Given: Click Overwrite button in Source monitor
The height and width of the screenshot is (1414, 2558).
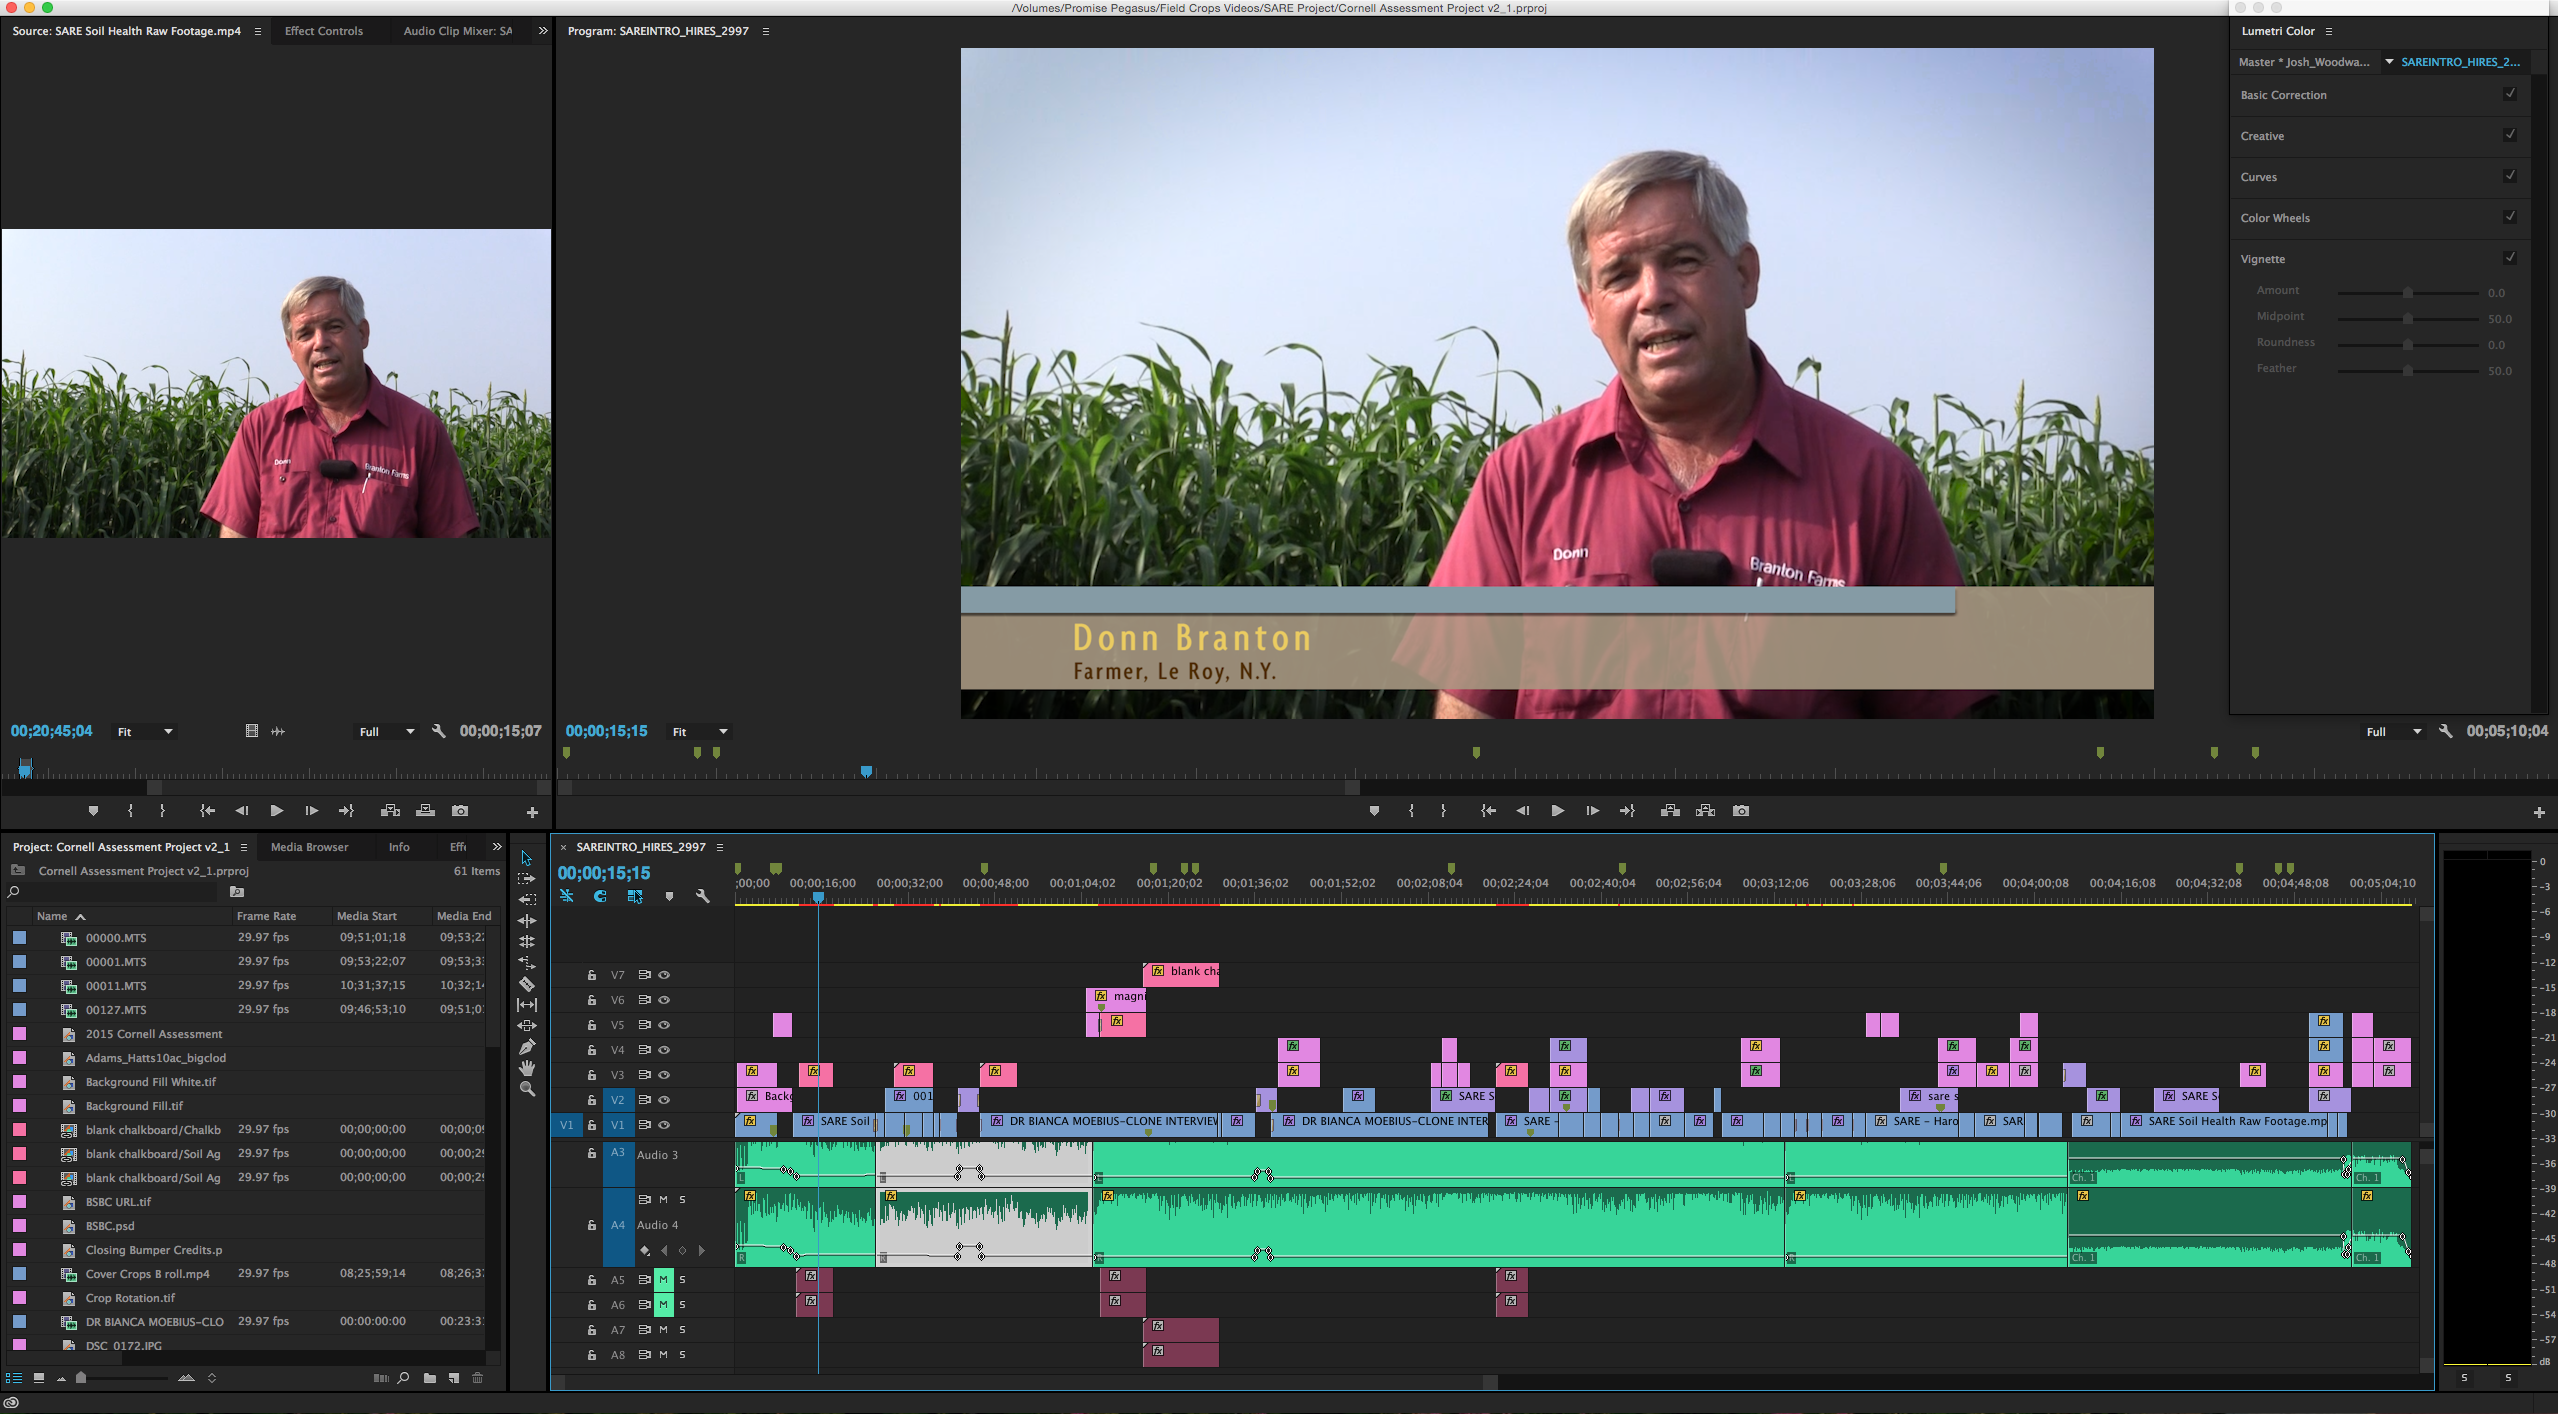Looking at the screenshot, I should click(x=425, y=811).
